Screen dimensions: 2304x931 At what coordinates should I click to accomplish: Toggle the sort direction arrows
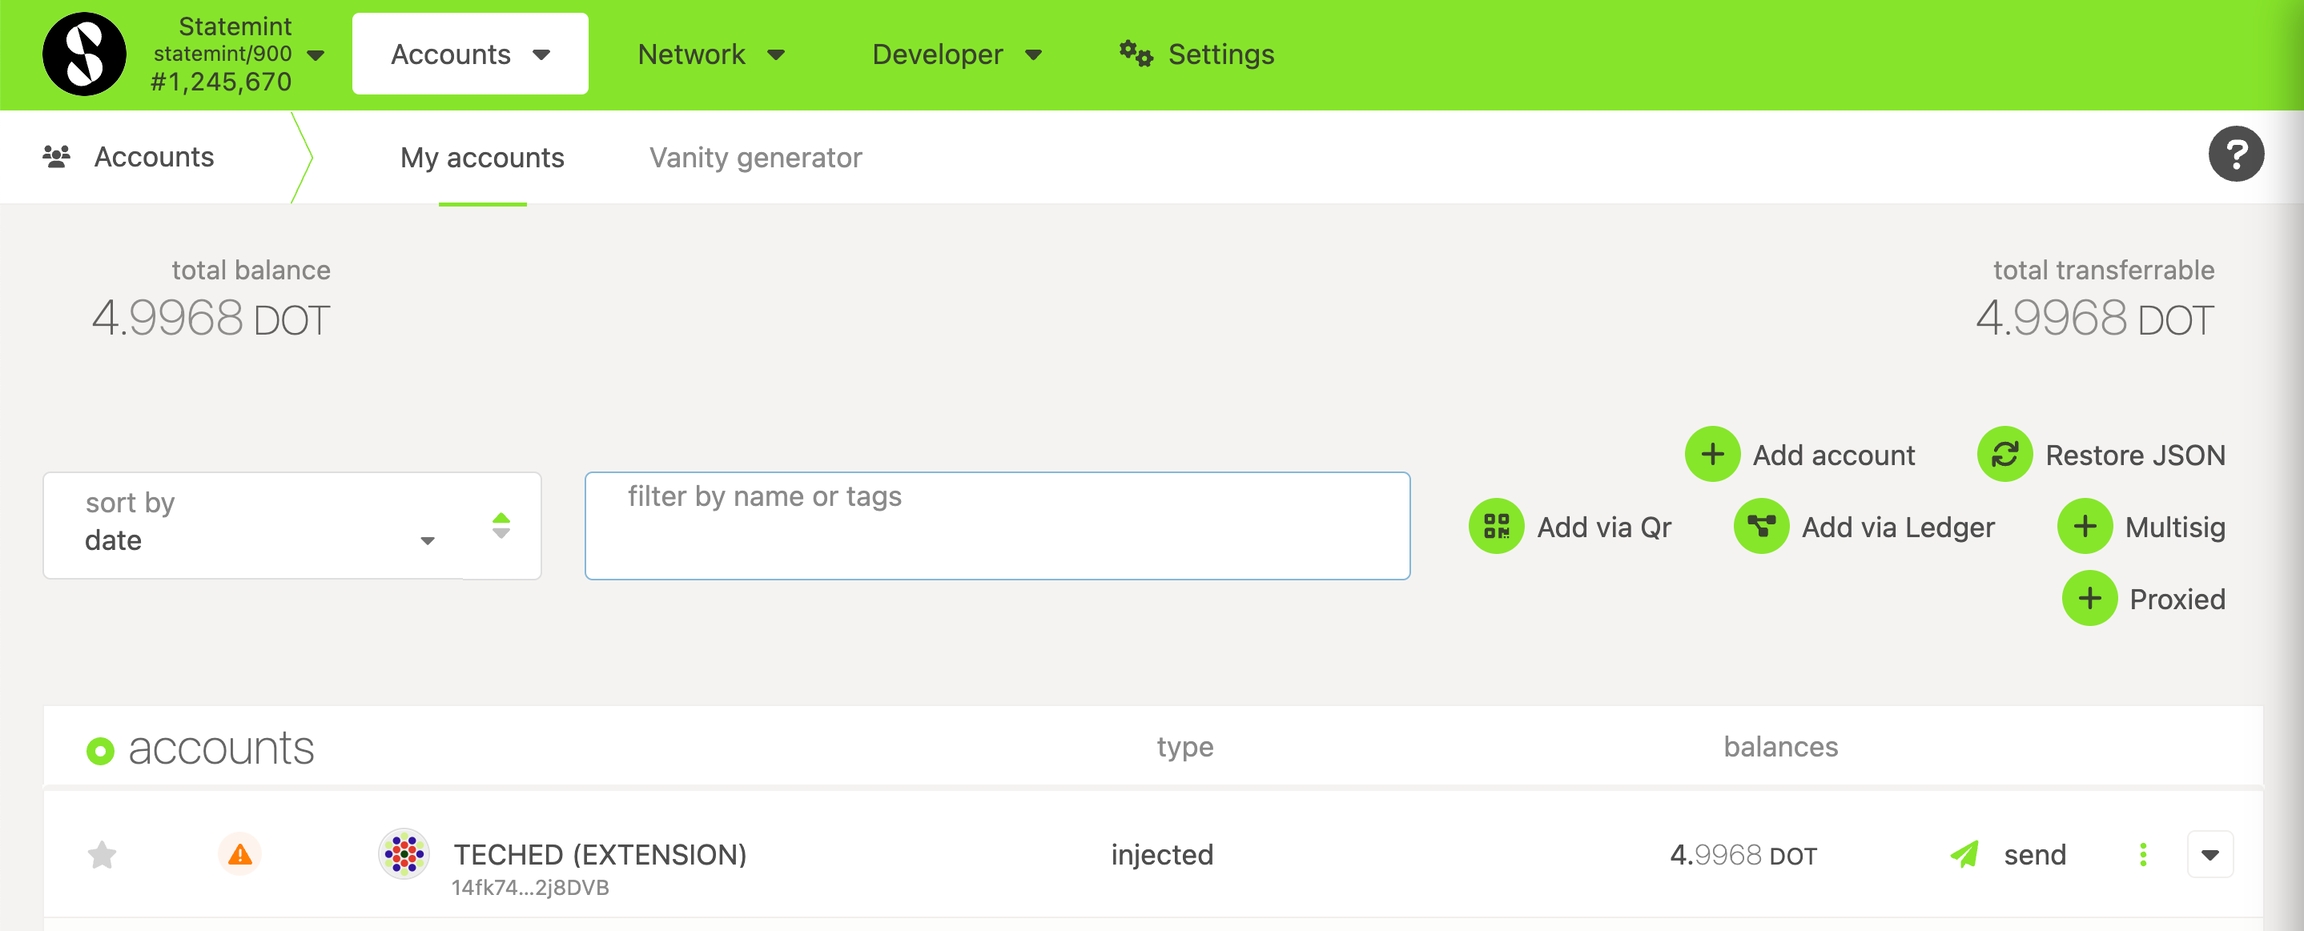coord(501,526)
